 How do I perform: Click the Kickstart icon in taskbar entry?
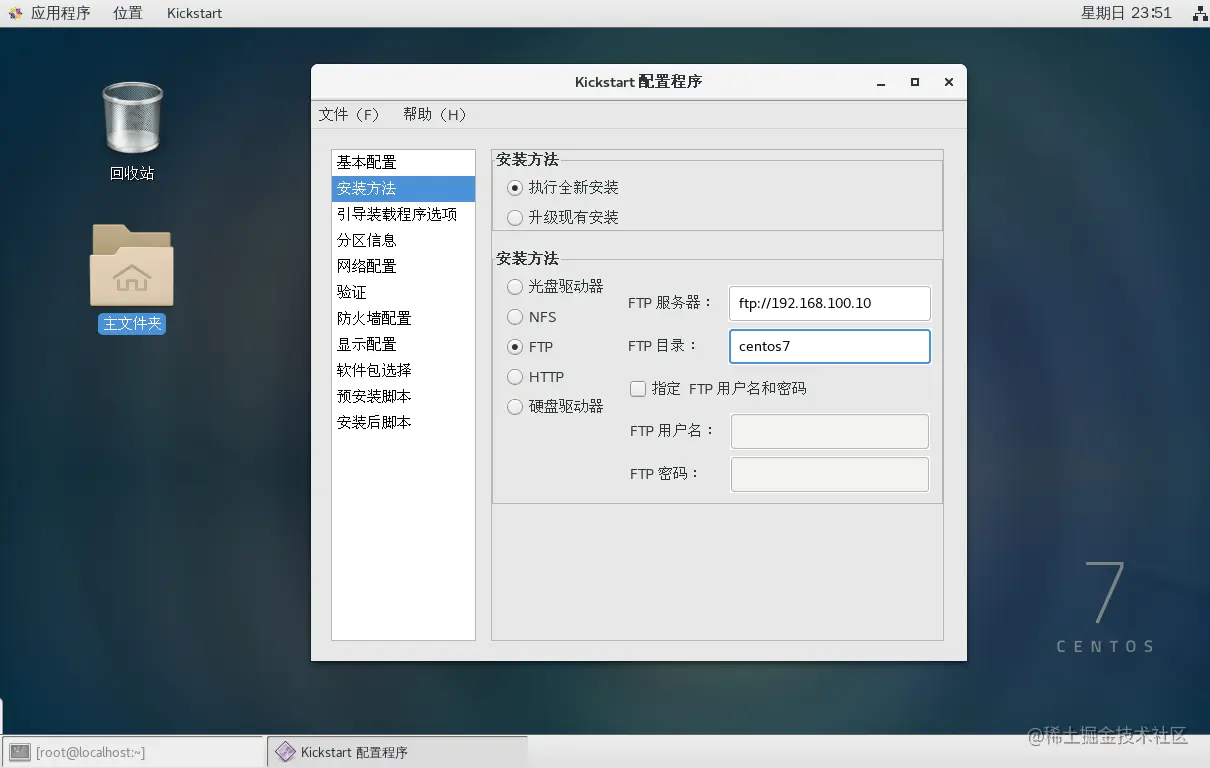point(285,752)
